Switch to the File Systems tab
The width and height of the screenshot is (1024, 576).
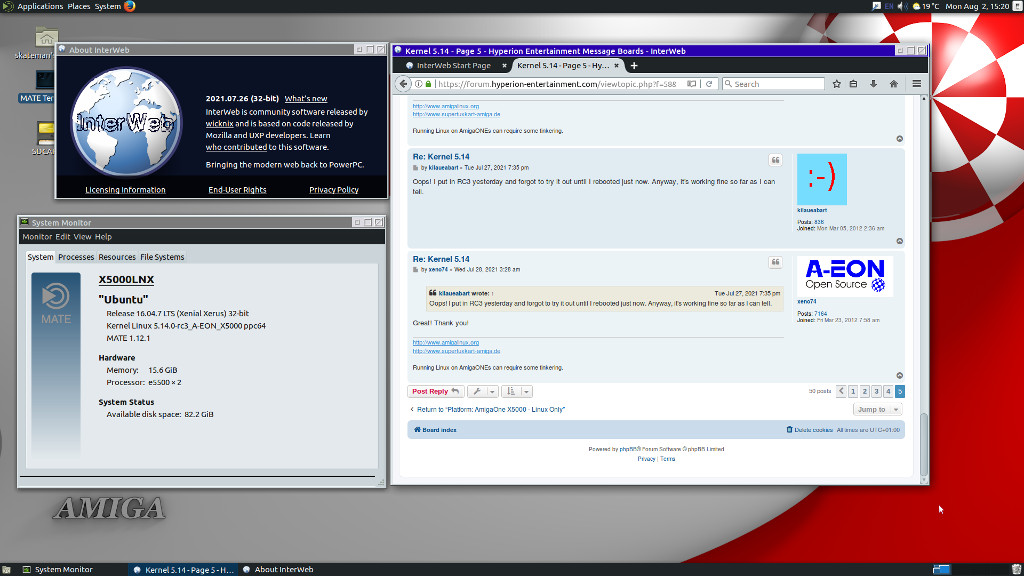tap(162, 257)
